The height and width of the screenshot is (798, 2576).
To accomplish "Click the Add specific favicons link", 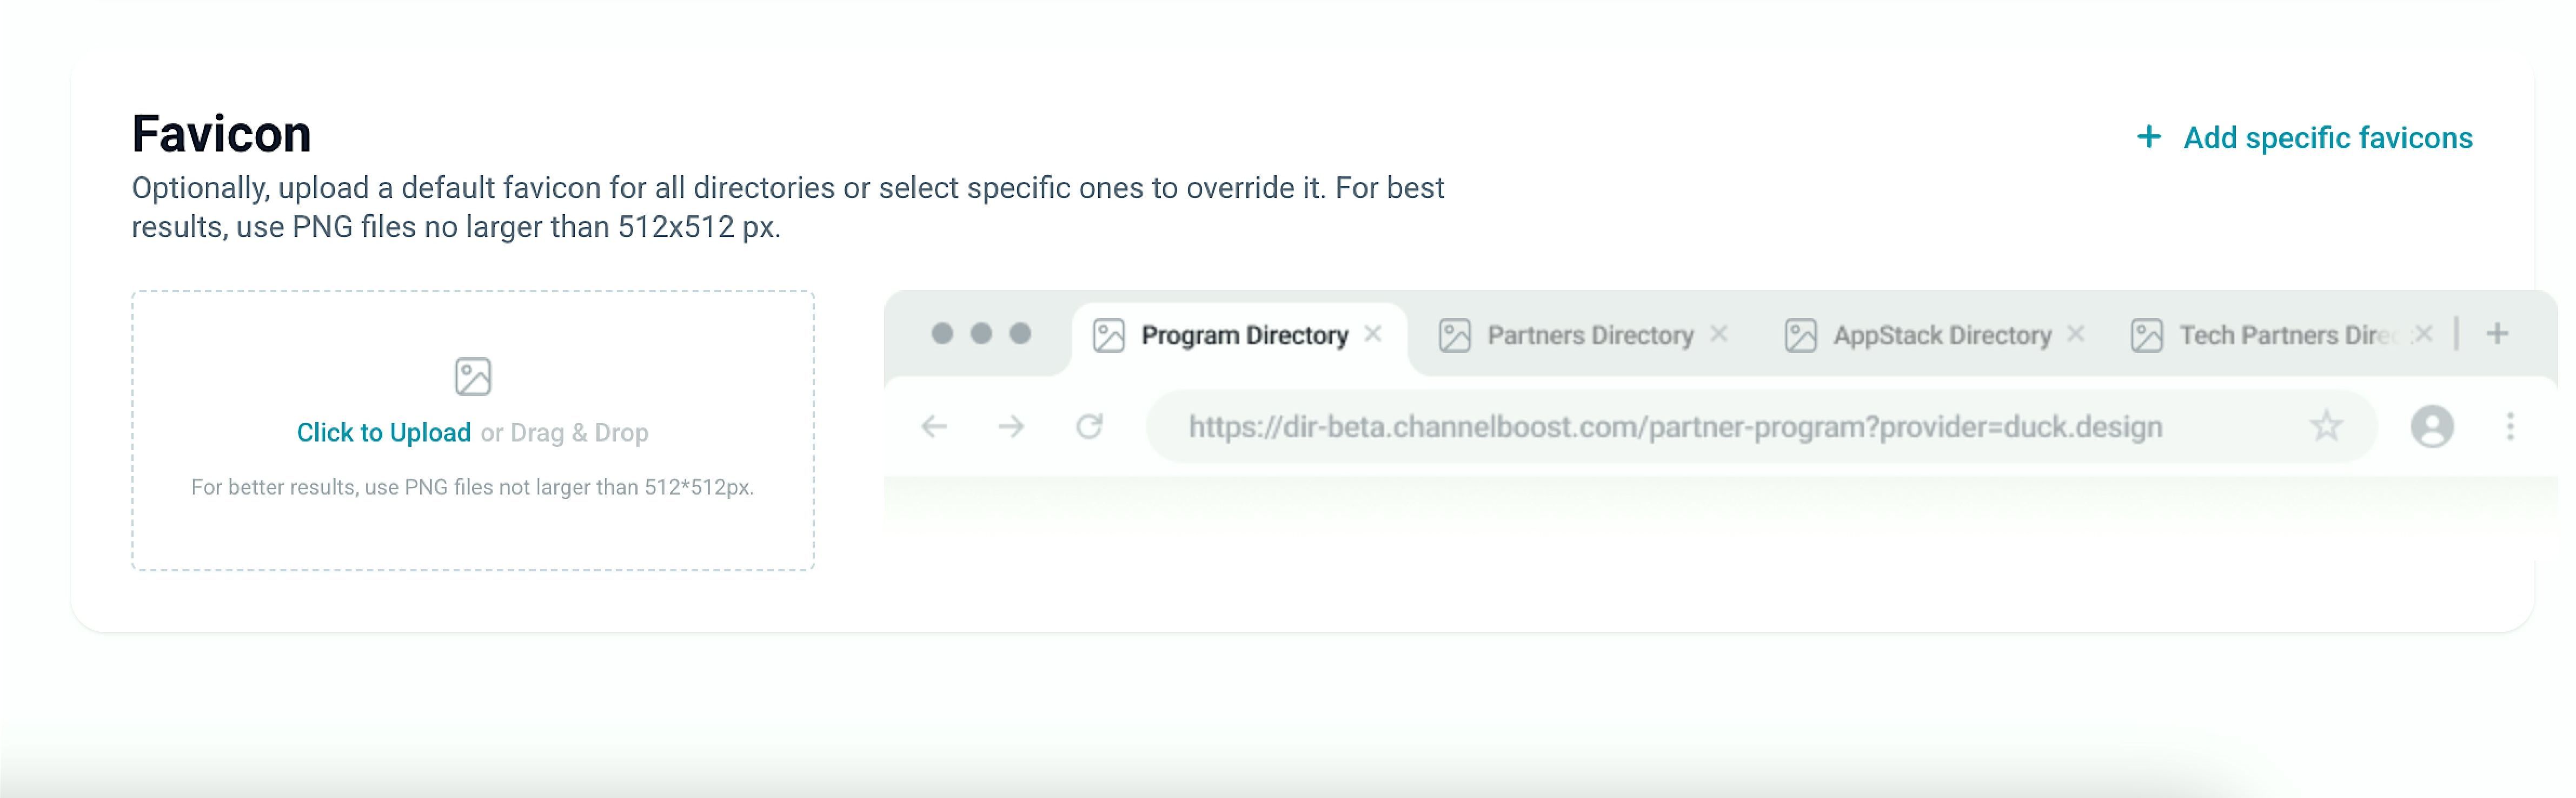I will pos(2327,138).
